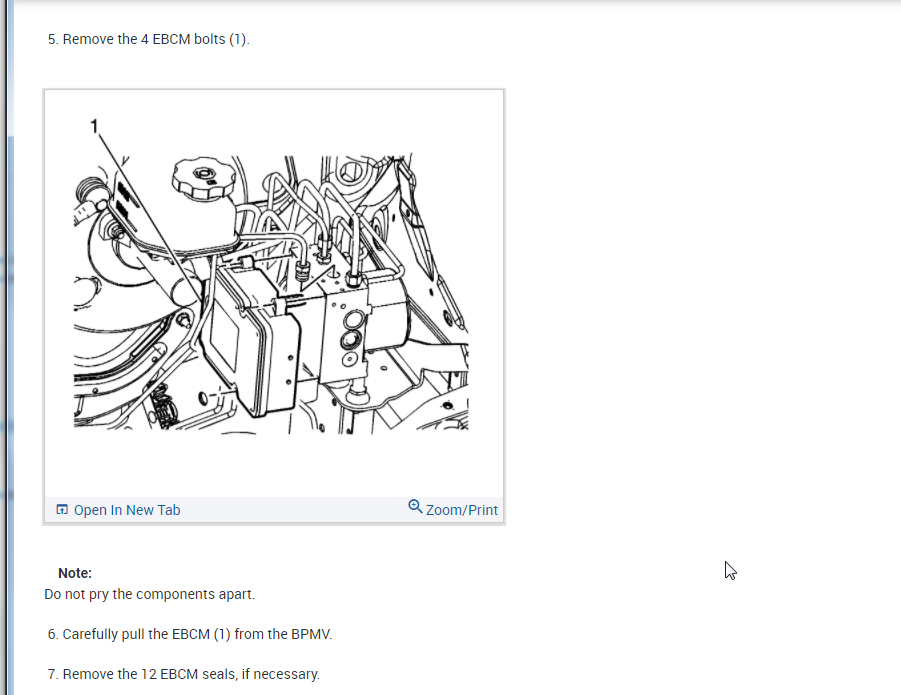Click the EBCM module in the diagram
Viewport: 901px width, 695px height.
251,339
